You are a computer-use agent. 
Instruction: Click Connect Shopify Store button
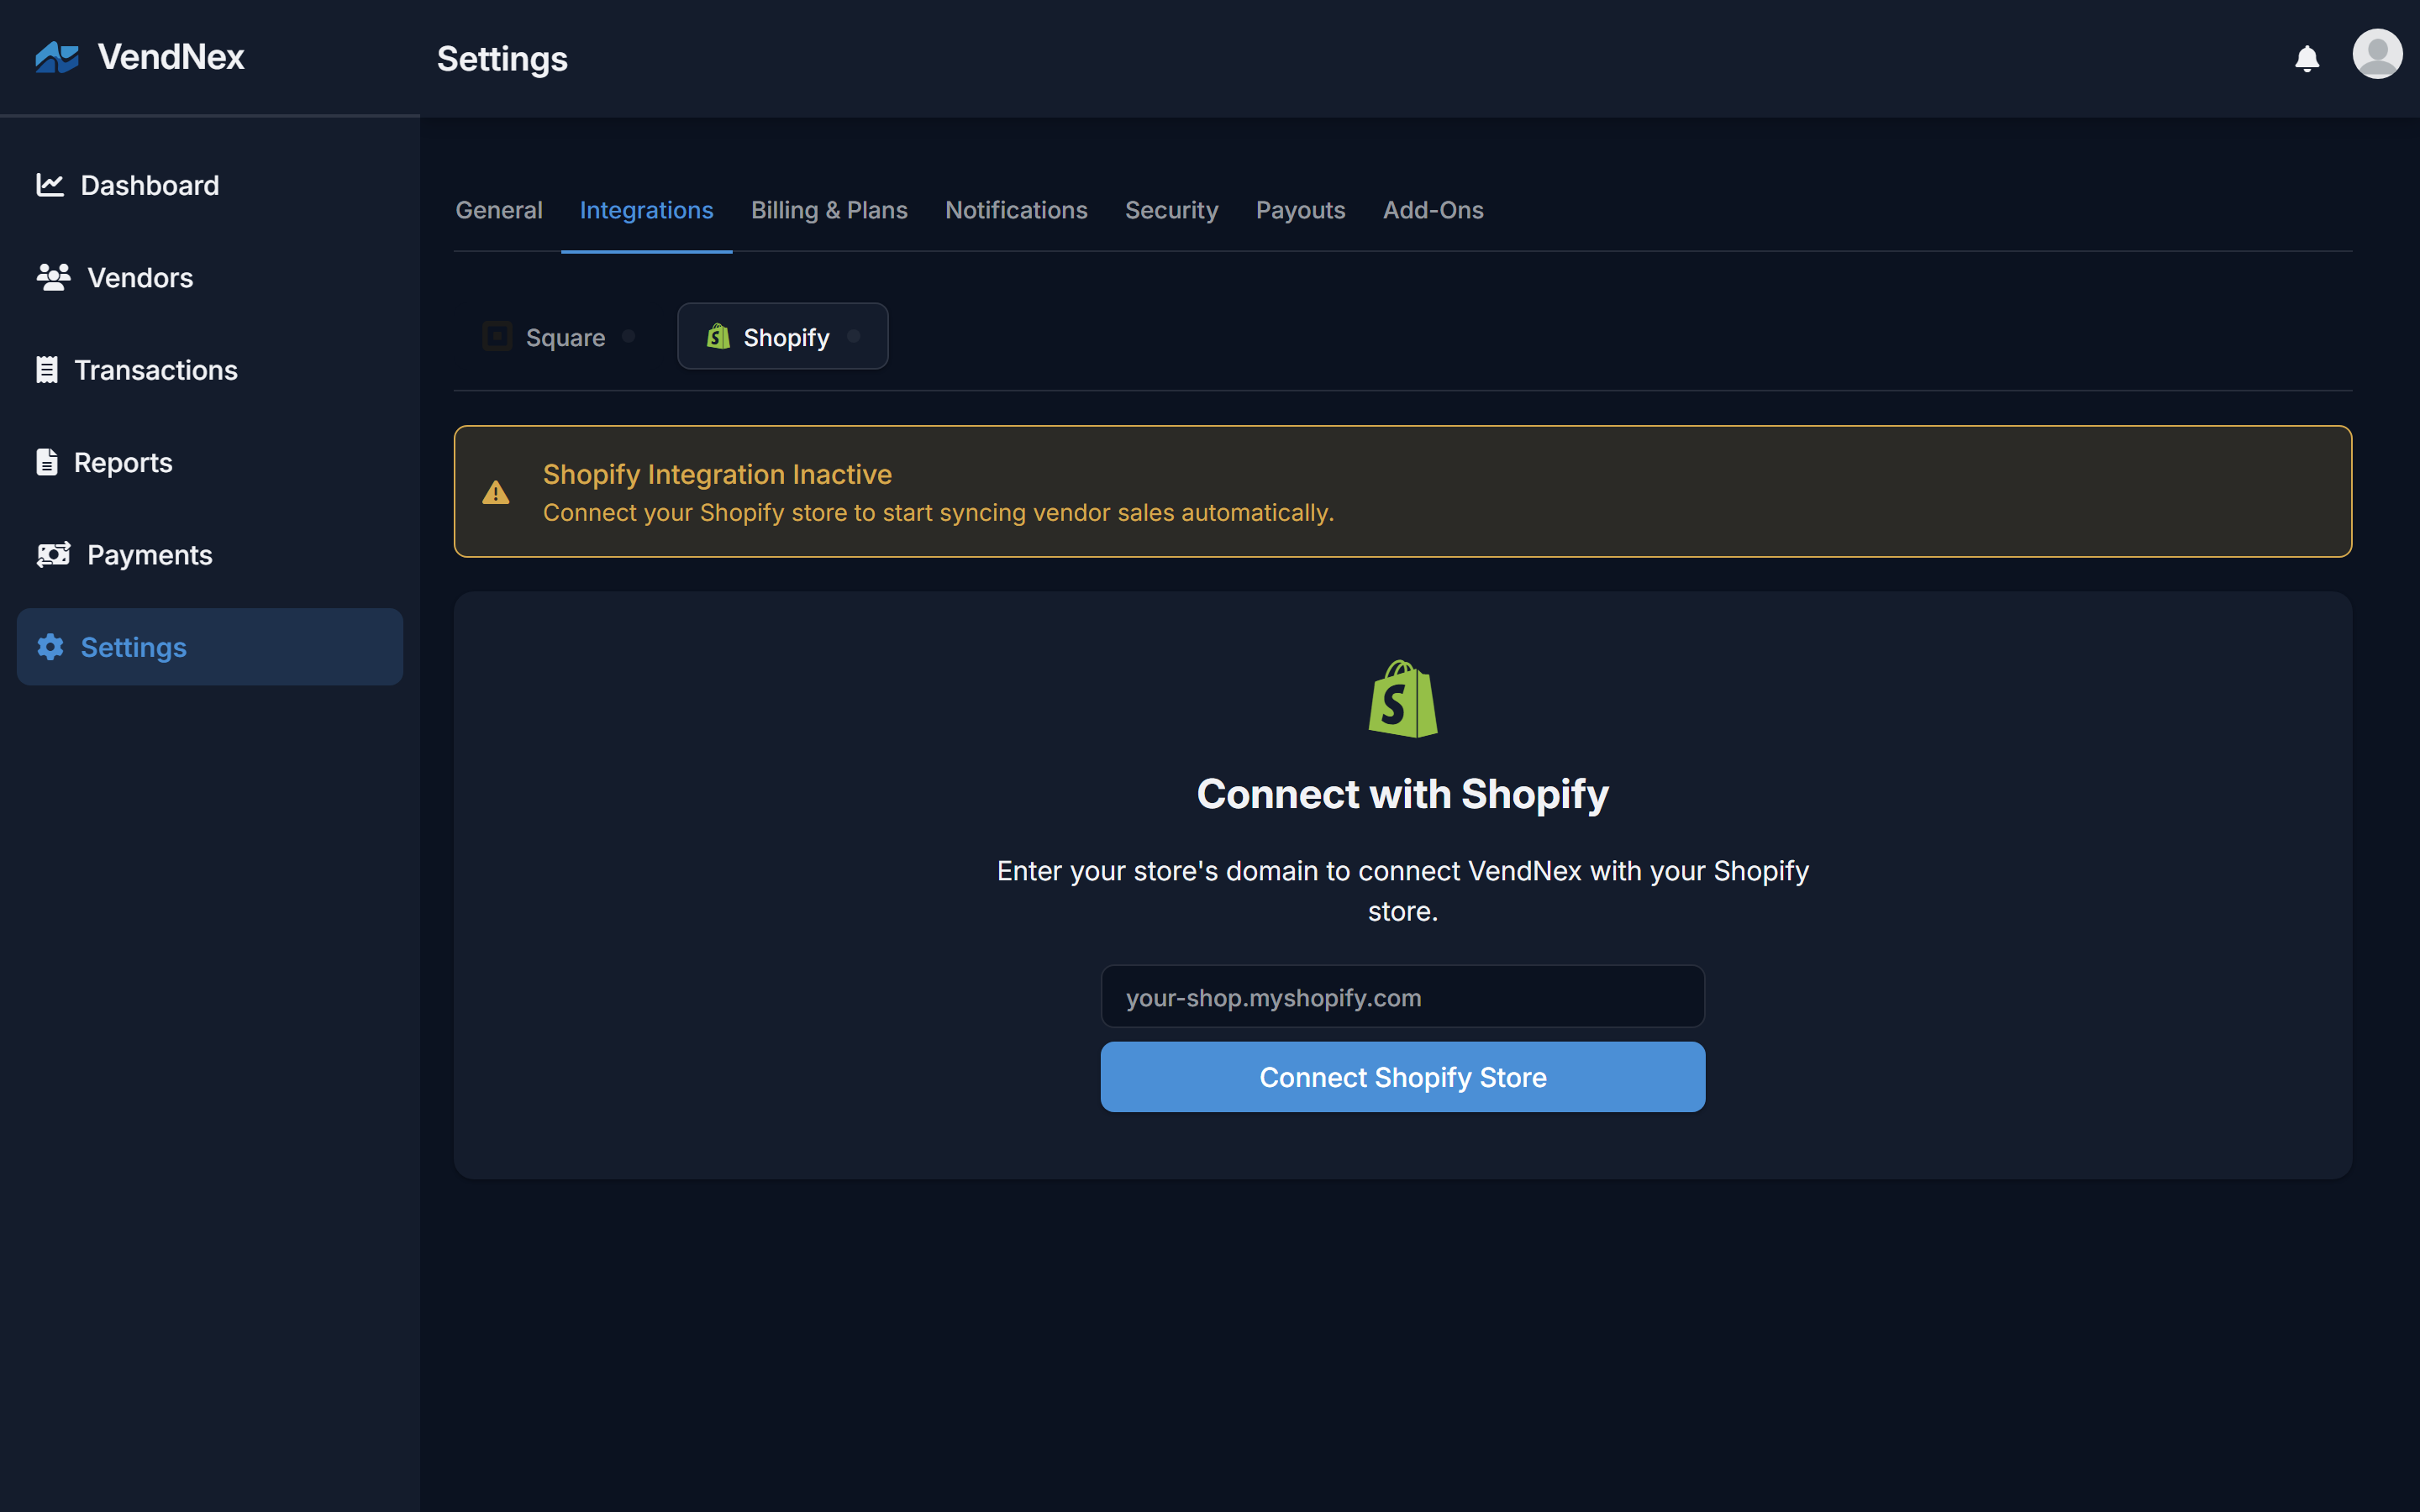point(1402,1077)
